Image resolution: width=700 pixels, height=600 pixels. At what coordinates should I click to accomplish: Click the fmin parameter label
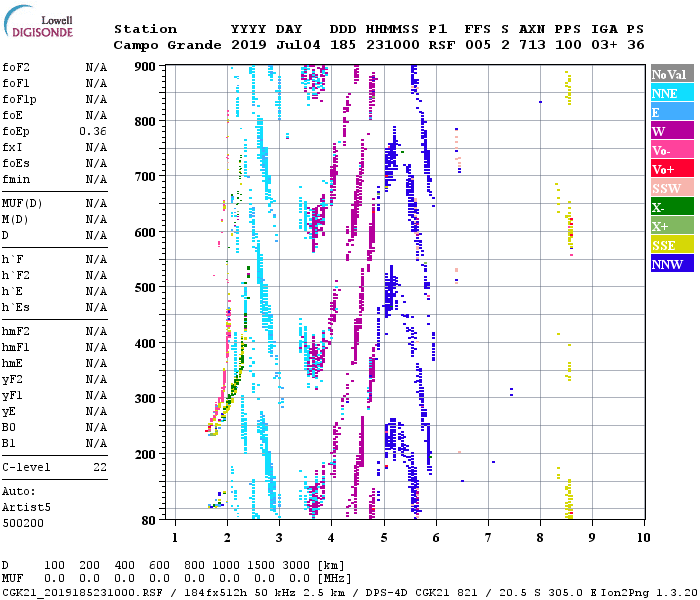coord(16,179)
